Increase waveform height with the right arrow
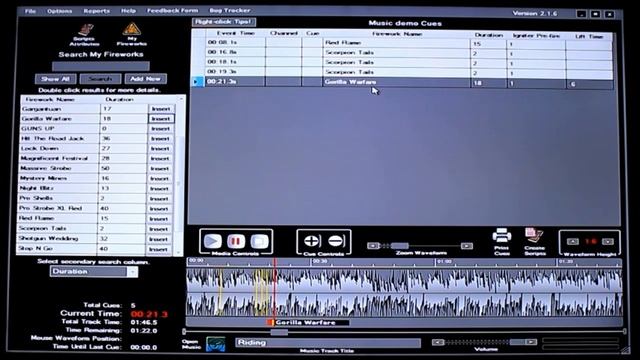The width and height of the screenshot is (640, 360). [x=608, y=242]
